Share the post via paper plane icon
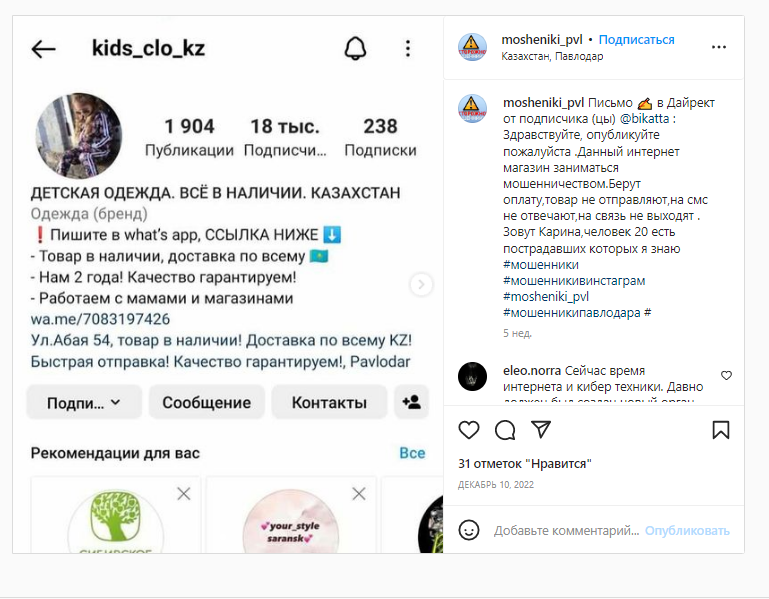The image size is (769, 599). point(541,429)
